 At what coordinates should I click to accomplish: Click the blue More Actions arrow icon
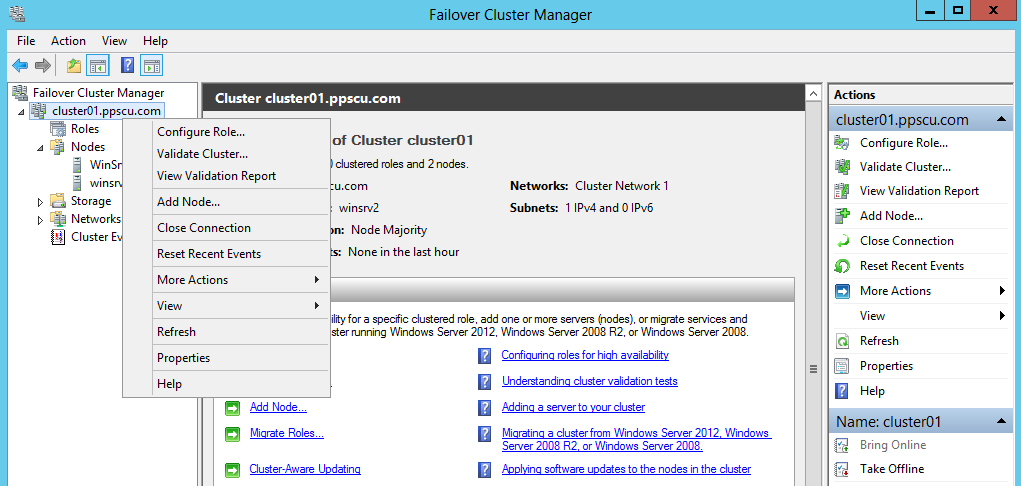842,291
